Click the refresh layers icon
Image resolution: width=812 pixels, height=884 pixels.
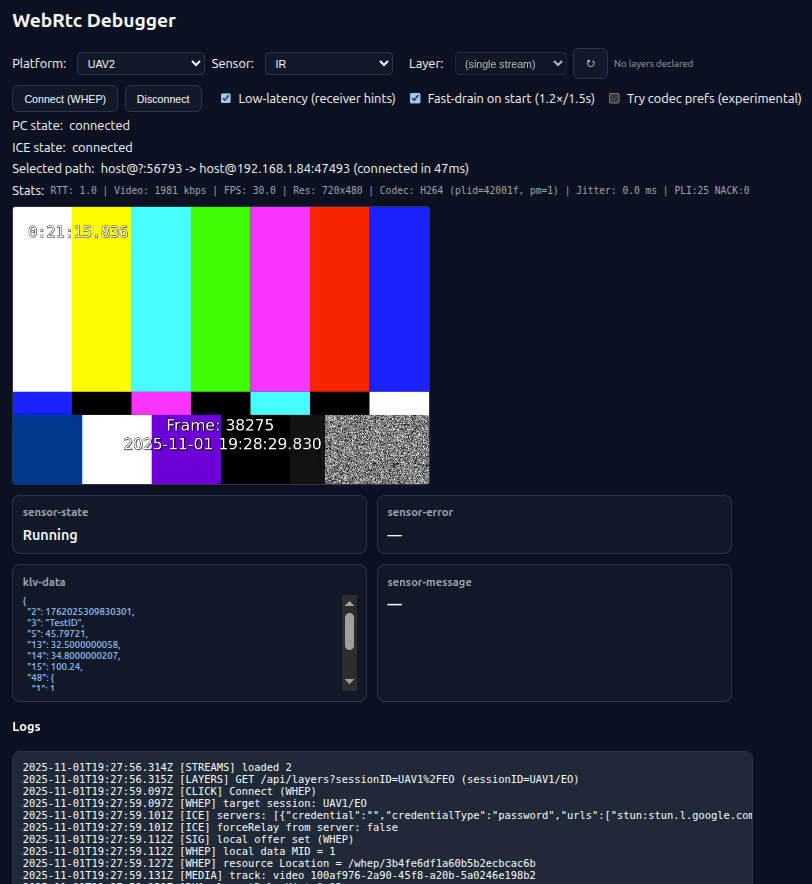(x=590, y=63)
